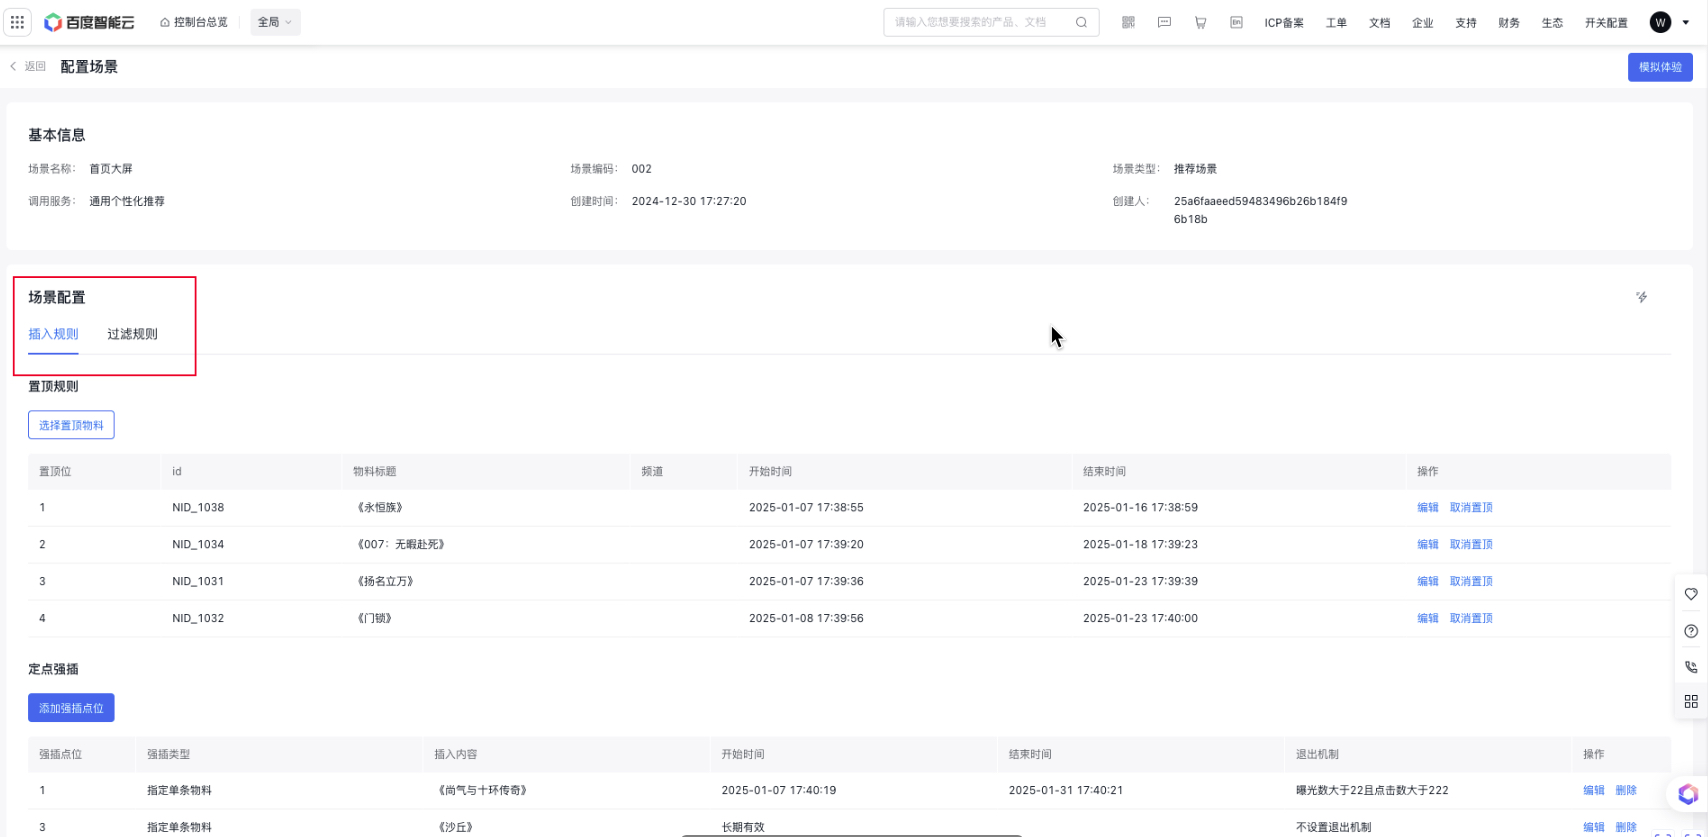The image size is (1708, 837).
Task: Open the purple AI assistant floating icon
Action: coord(1688,794)
